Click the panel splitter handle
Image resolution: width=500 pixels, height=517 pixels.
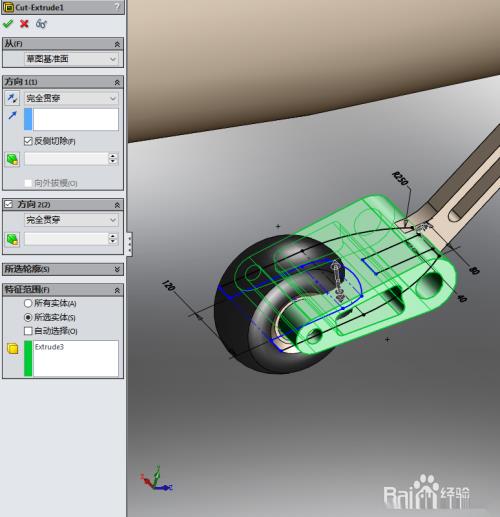point(129,244)
